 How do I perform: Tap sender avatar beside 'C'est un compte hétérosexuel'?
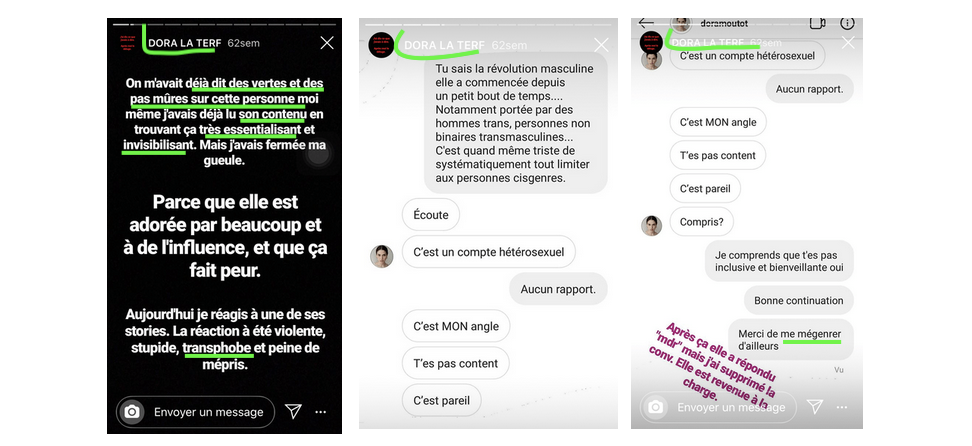(x=382, y=256)
